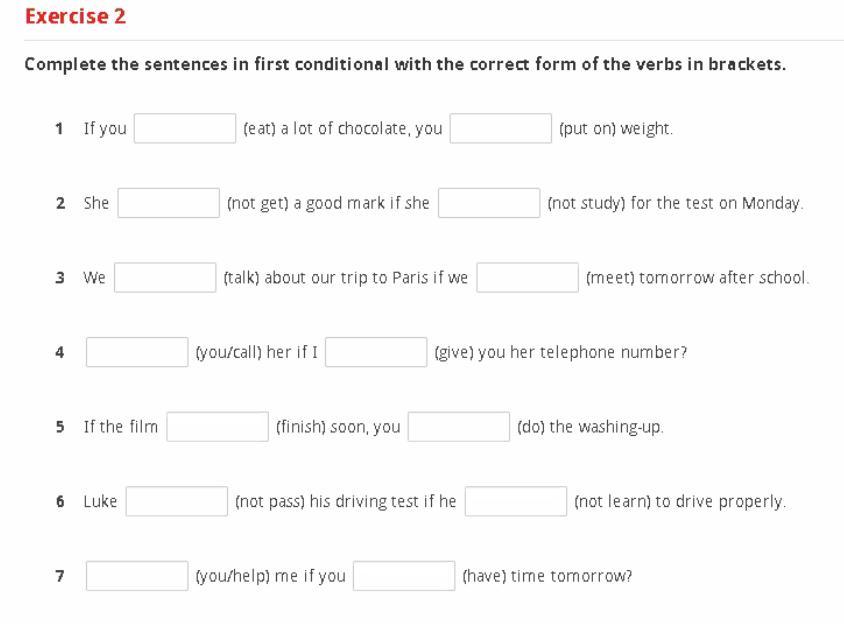The image size is (844, 624).
Task: Click the "(not pass)" input box
Action: pyautogui.click(x=177, y=502)
